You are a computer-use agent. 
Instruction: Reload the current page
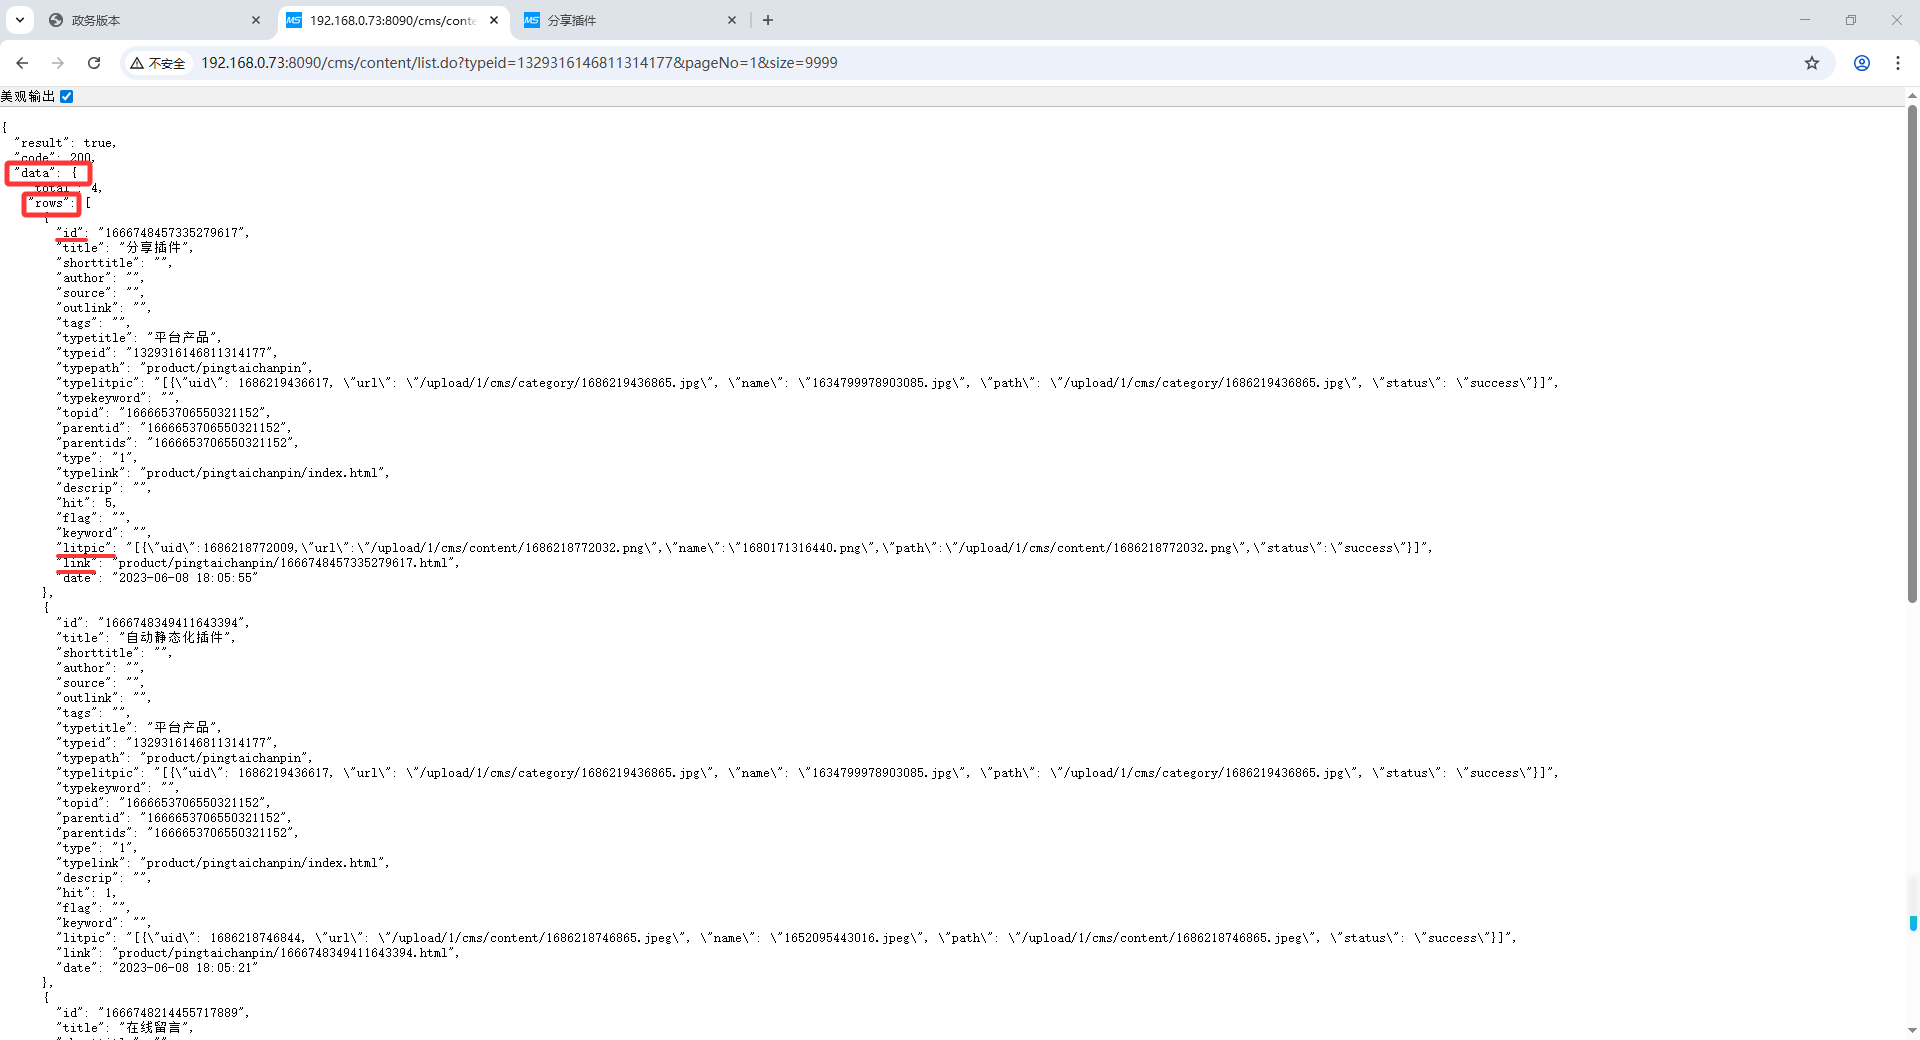coord(94,63)
